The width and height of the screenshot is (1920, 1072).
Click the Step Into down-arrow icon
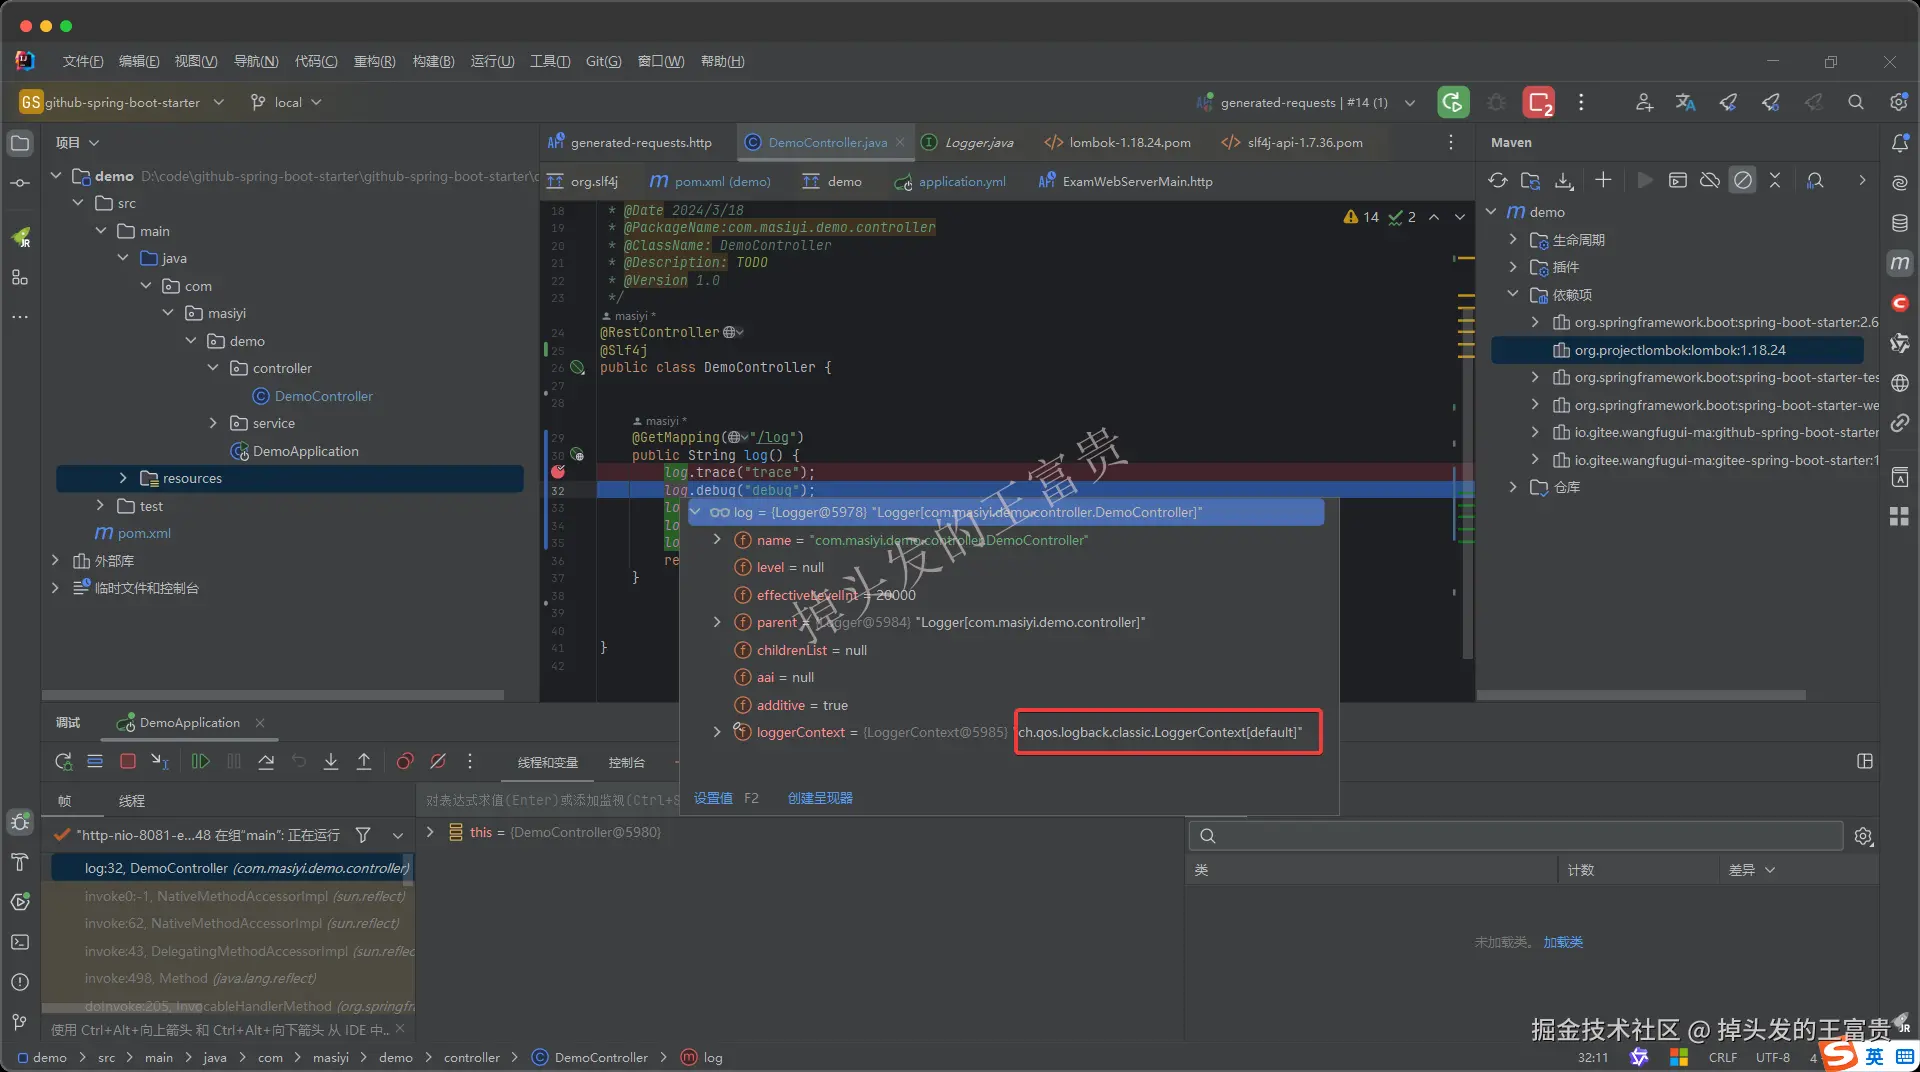pyautogui.click(x=331, y=762)
